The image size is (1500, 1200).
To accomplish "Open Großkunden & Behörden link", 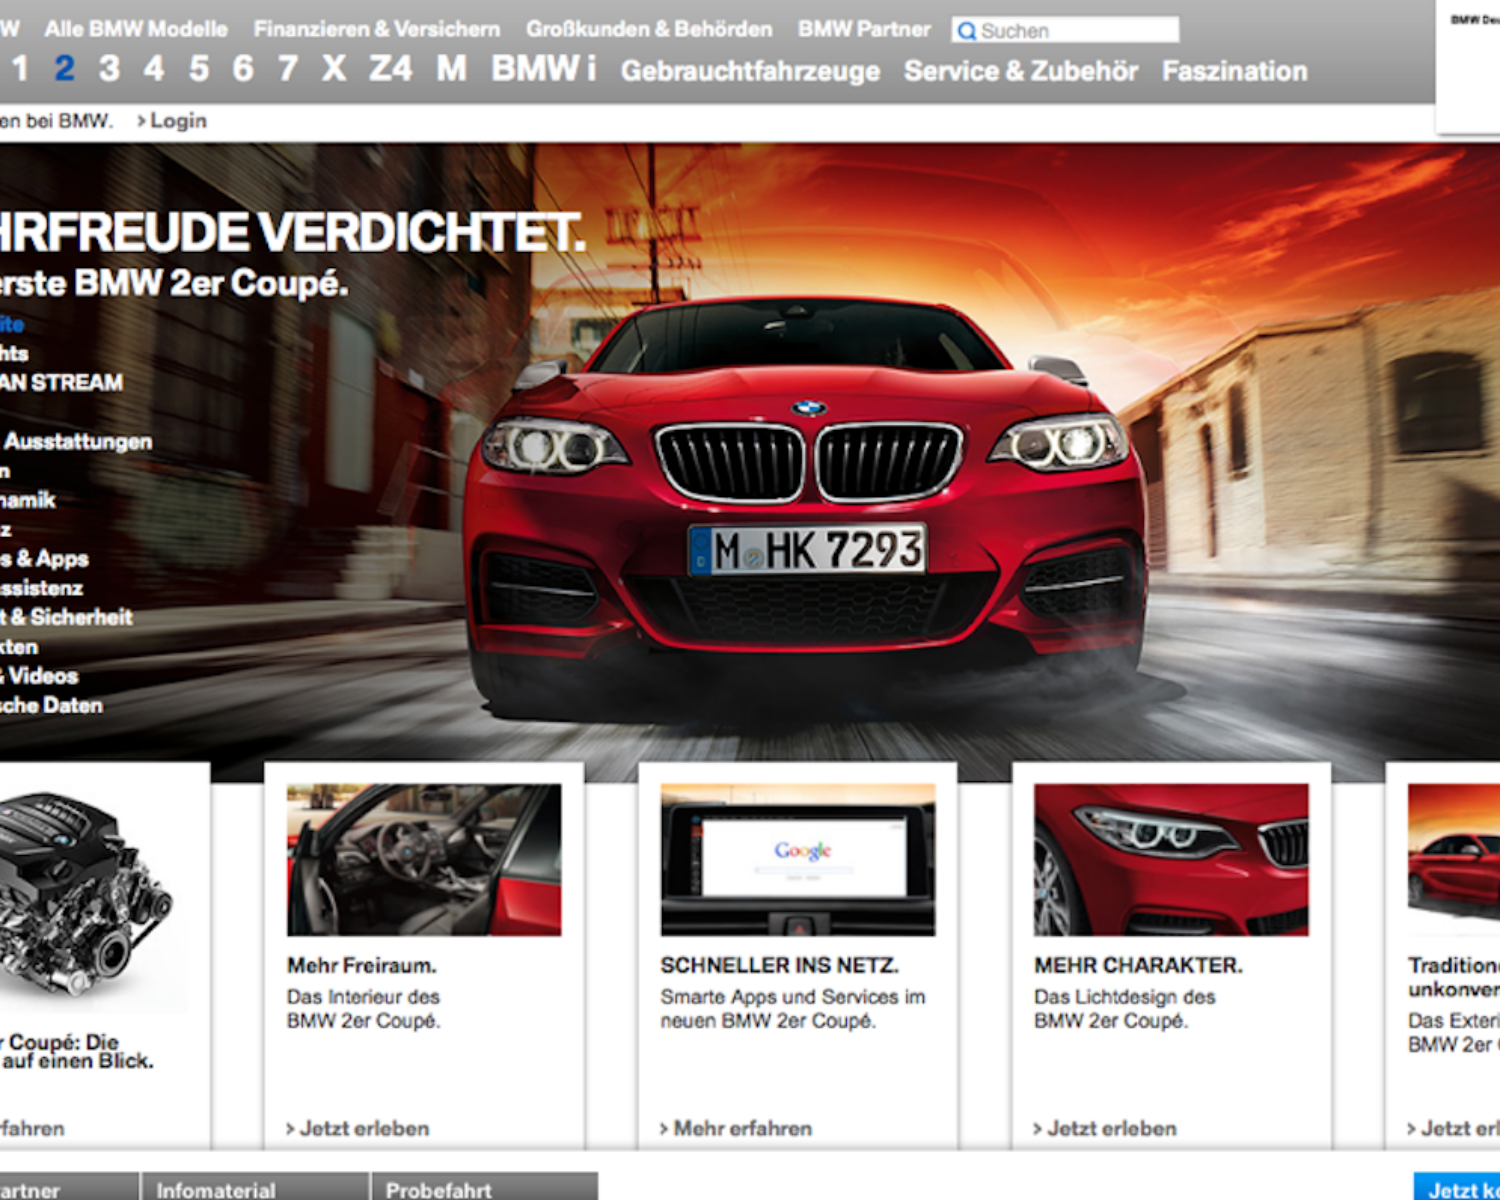I will click(x=649, y=29).
